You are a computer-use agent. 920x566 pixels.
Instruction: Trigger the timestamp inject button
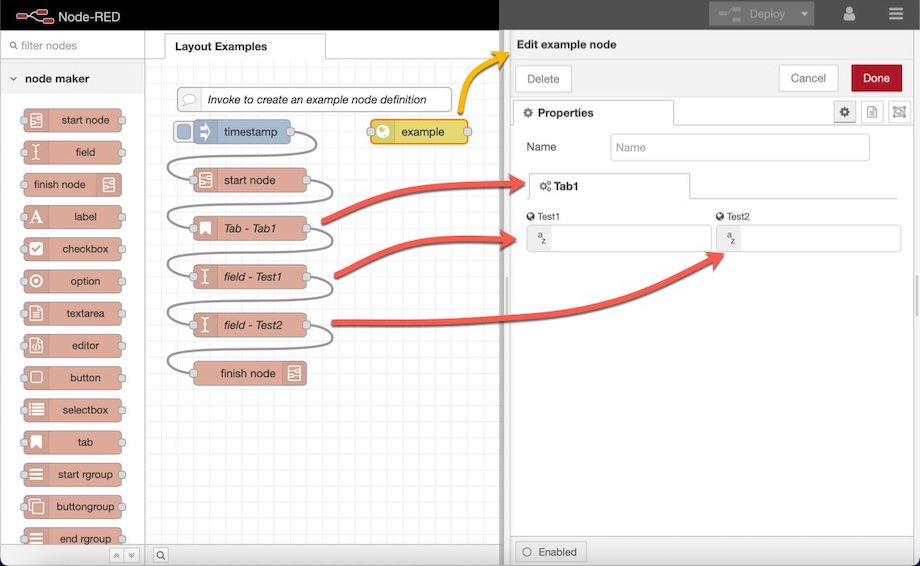(183, 131)
